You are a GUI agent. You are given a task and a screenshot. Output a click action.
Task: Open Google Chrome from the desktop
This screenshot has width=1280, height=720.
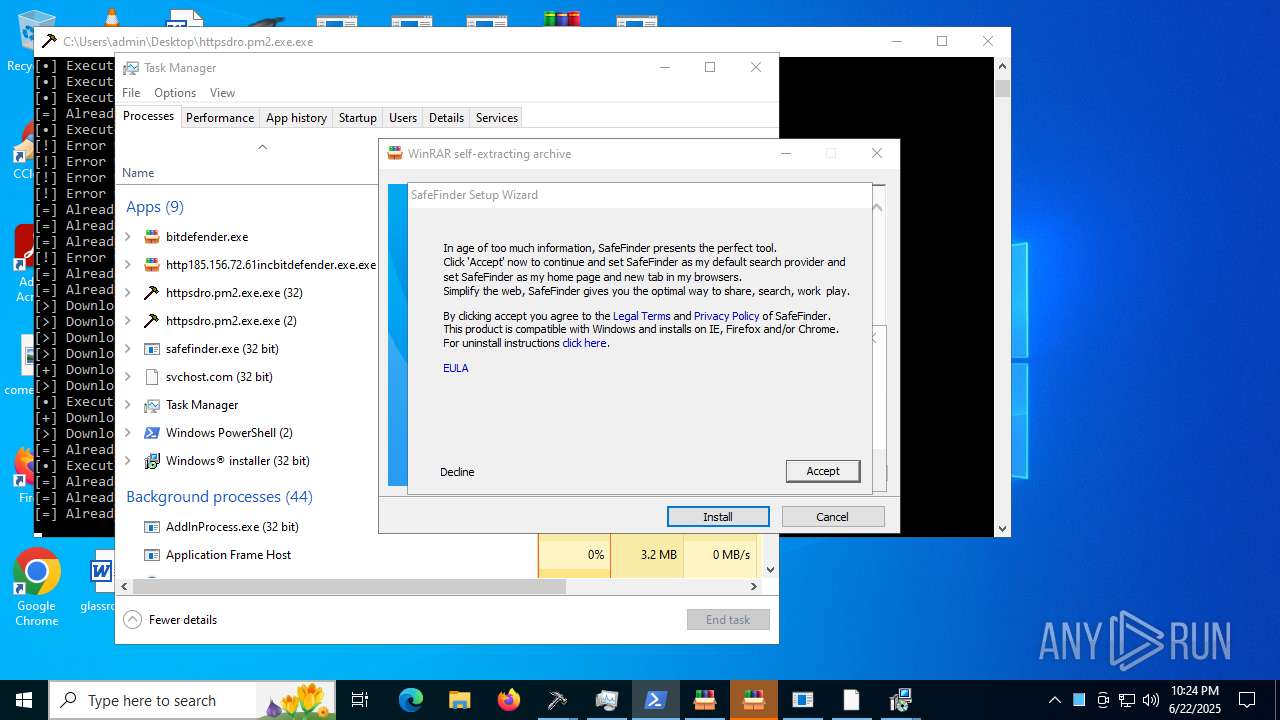[x=37, y=588]
